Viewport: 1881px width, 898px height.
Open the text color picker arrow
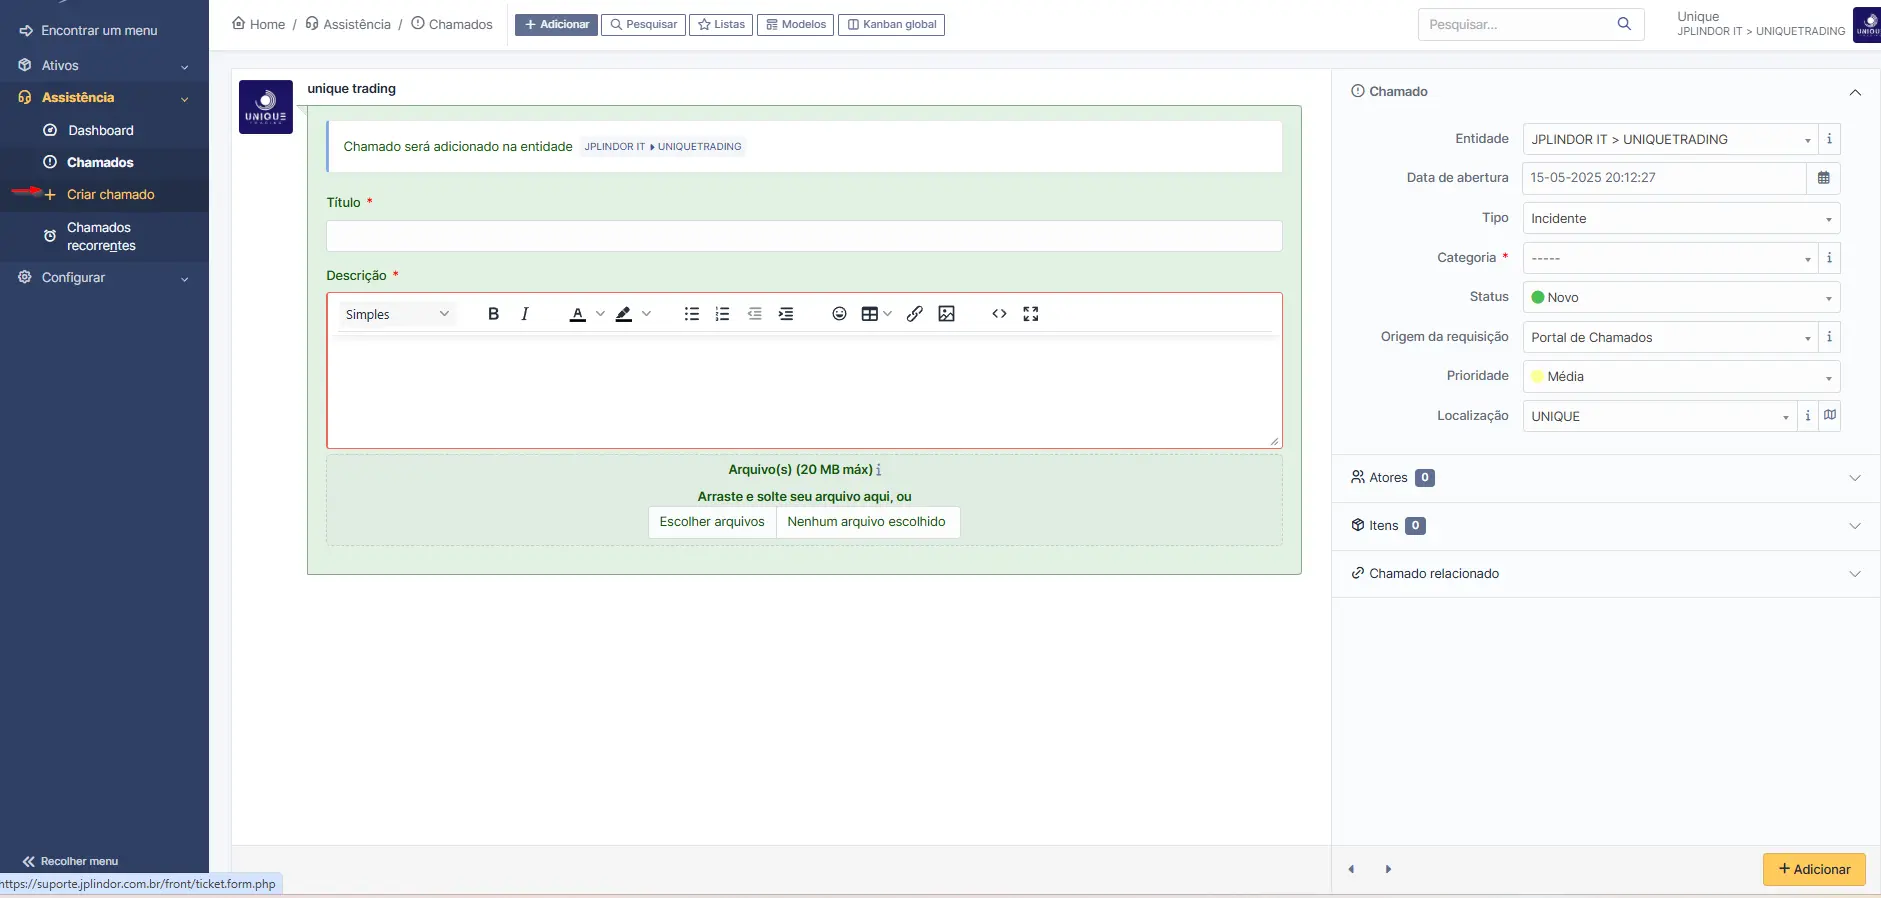pyautogui.click(x=600, y=314)
